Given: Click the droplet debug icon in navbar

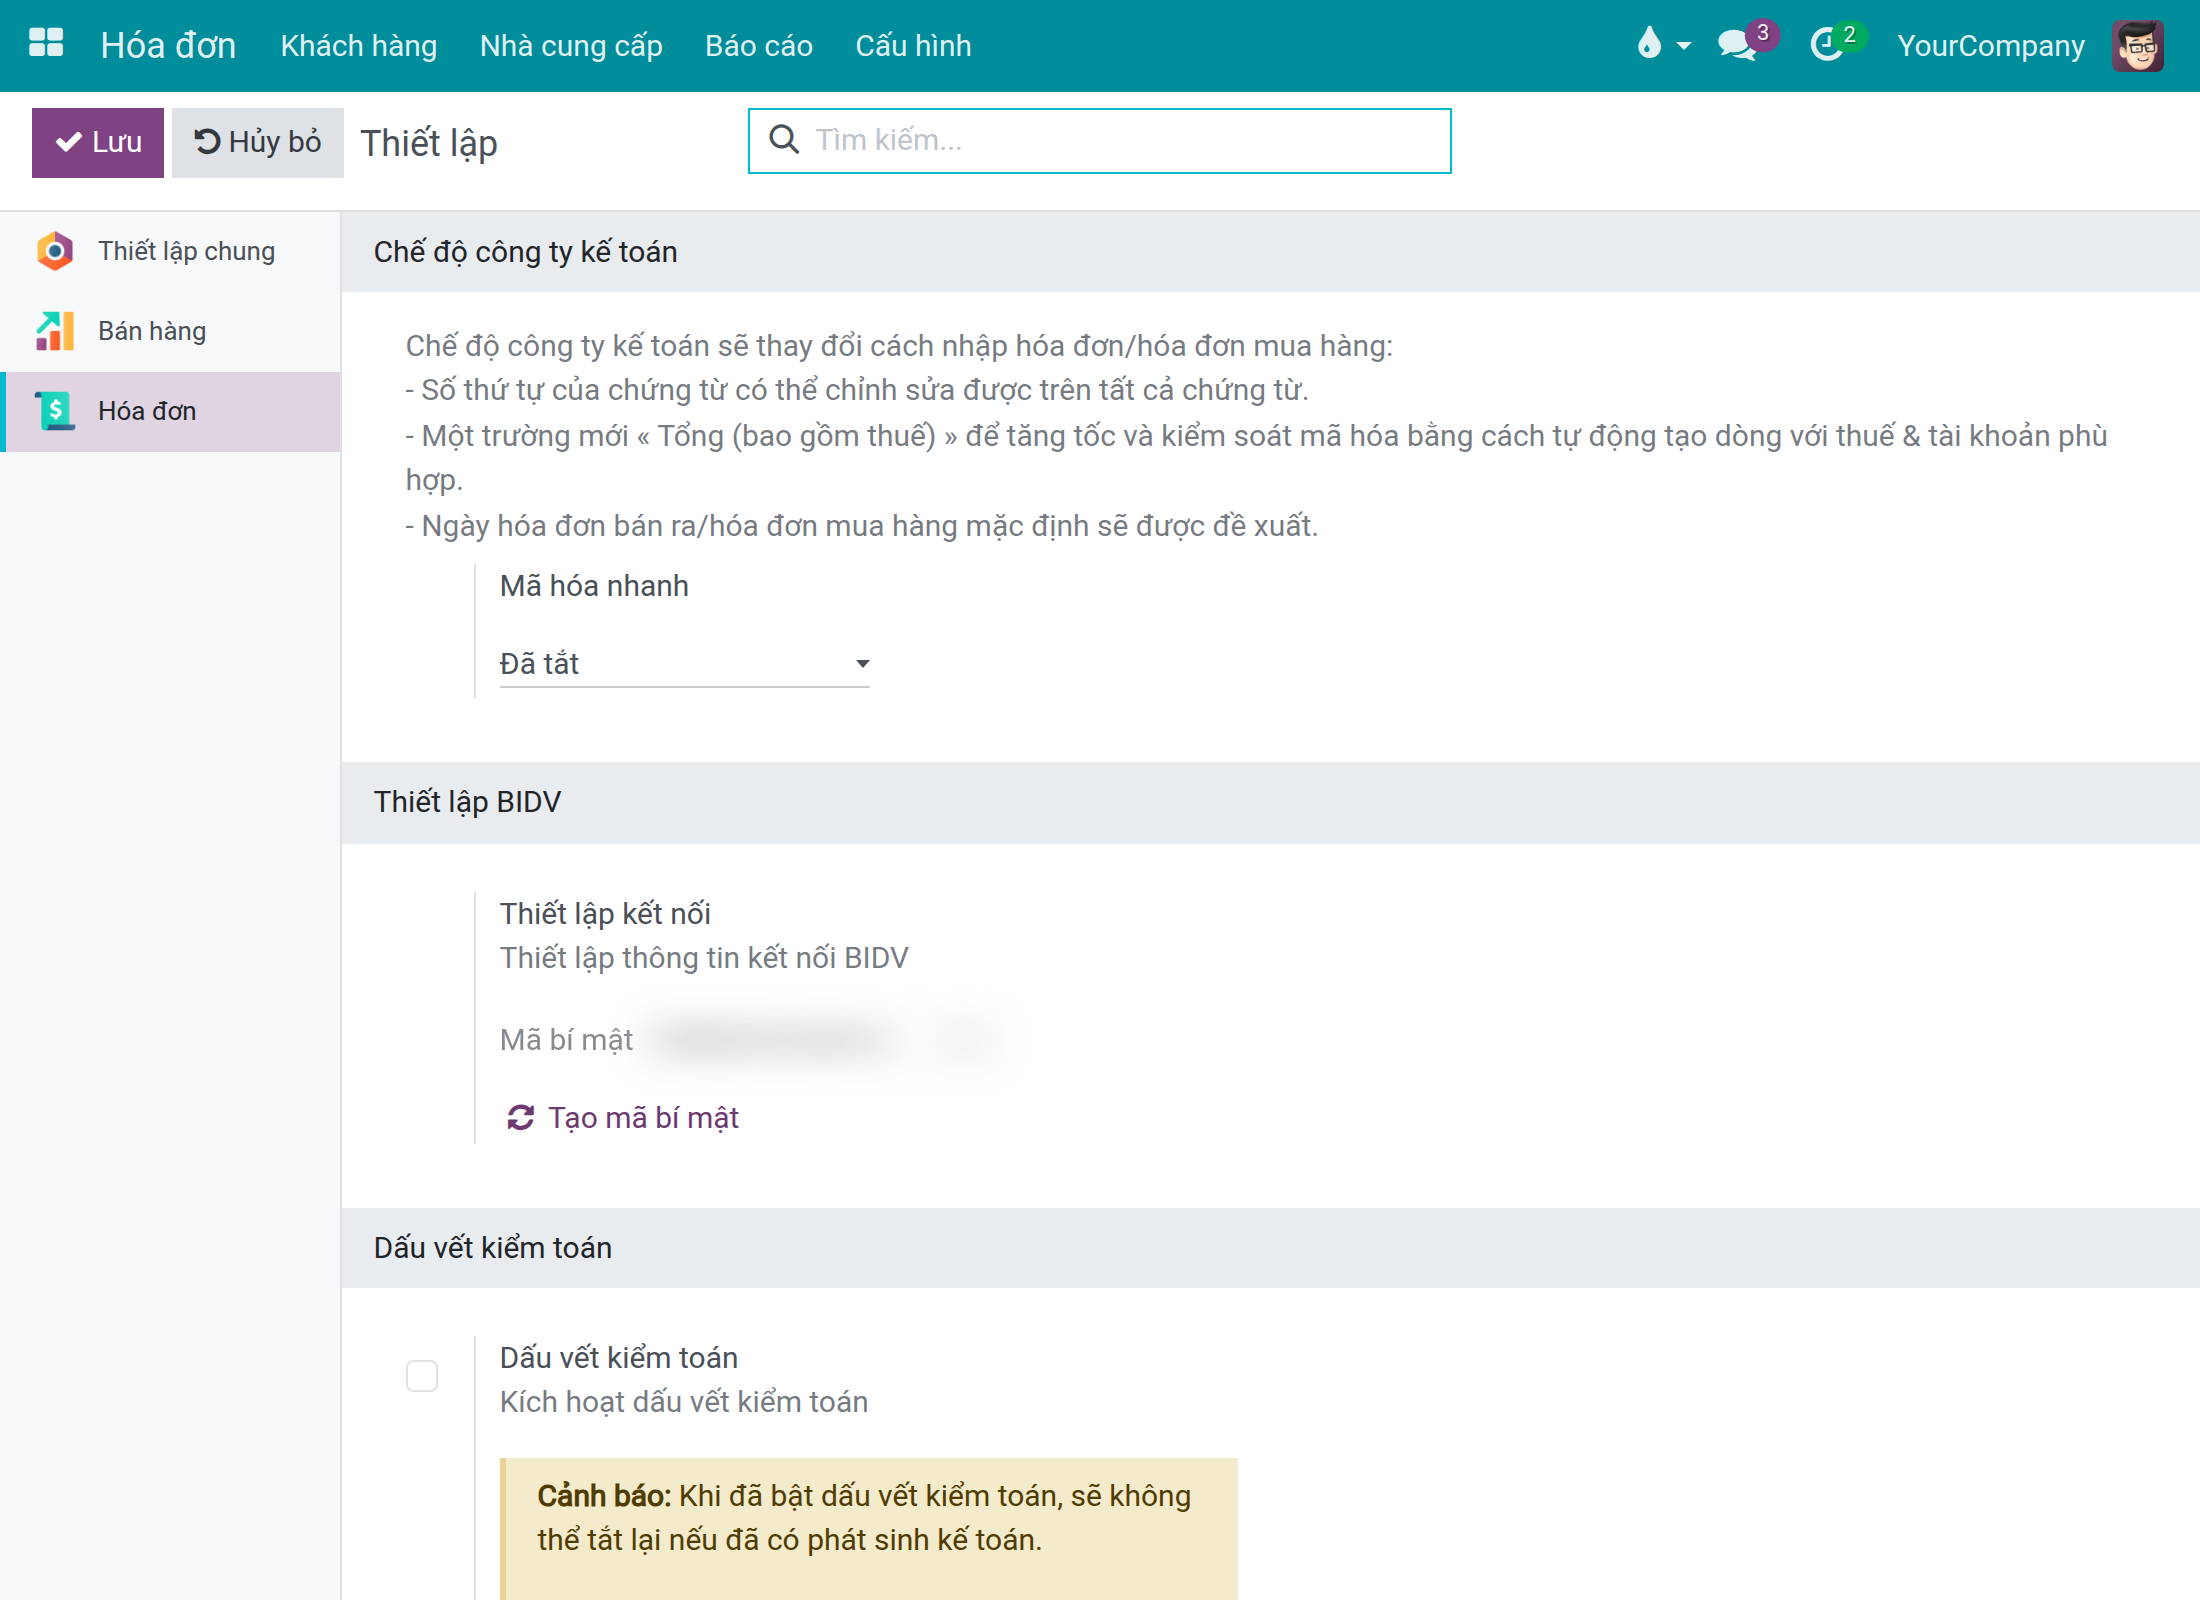Looking at the screenshot, I should tap(1649, 44).
